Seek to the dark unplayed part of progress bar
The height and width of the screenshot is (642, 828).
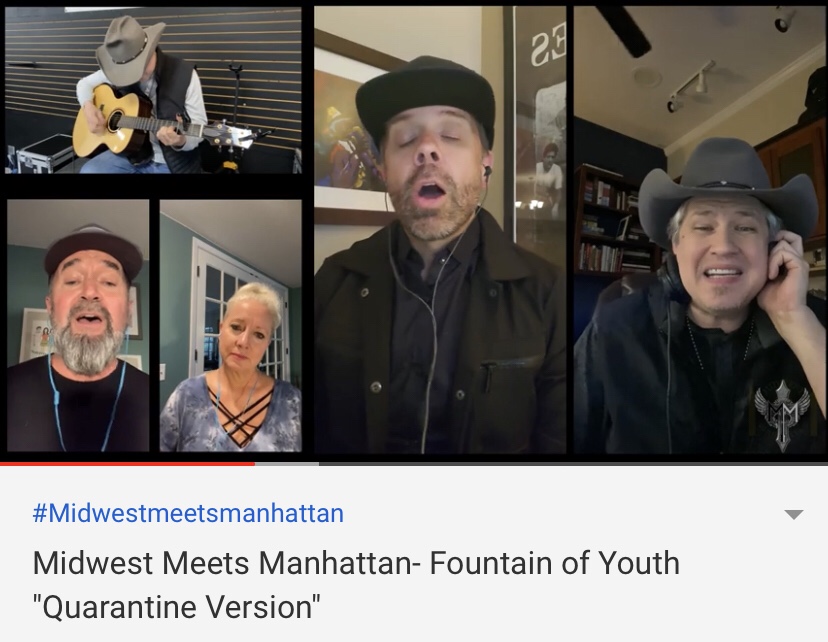tap(573, 464)
